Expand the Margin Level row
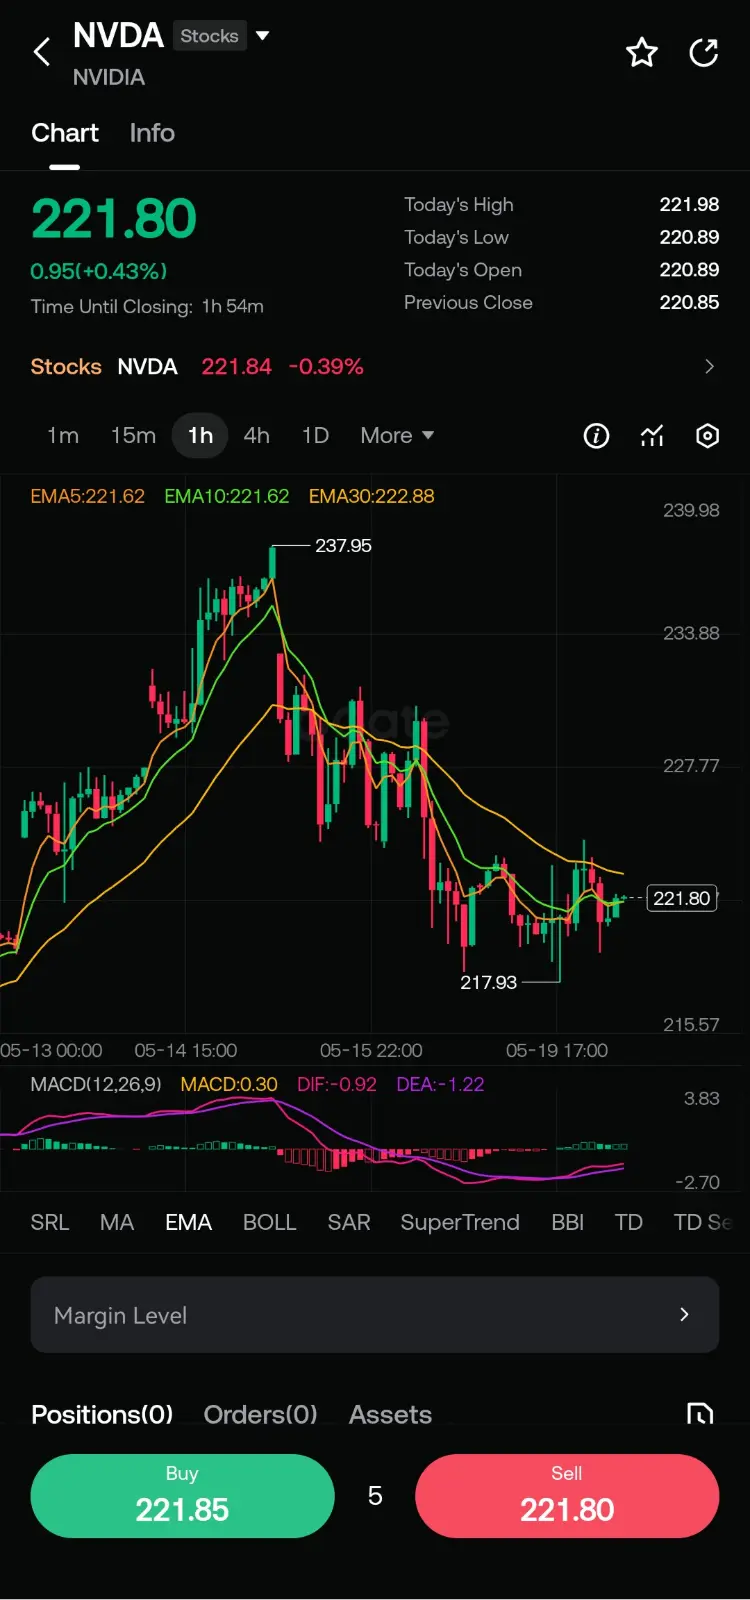This screenshot has height=1600, width=750. (375, 1315)
